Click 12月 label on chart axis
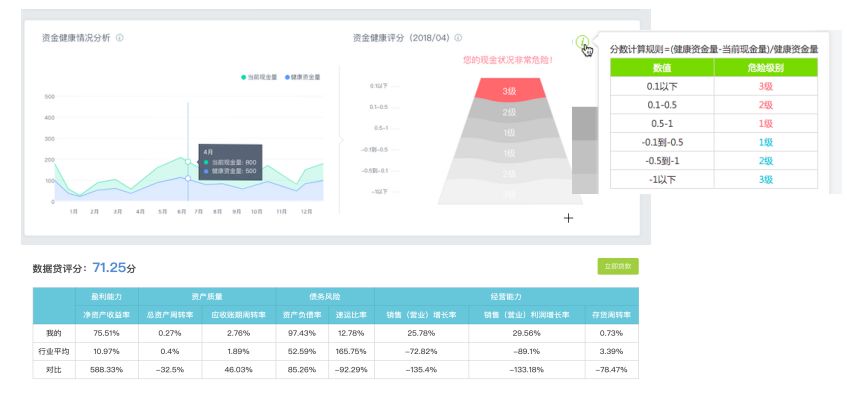 point(306,212)
